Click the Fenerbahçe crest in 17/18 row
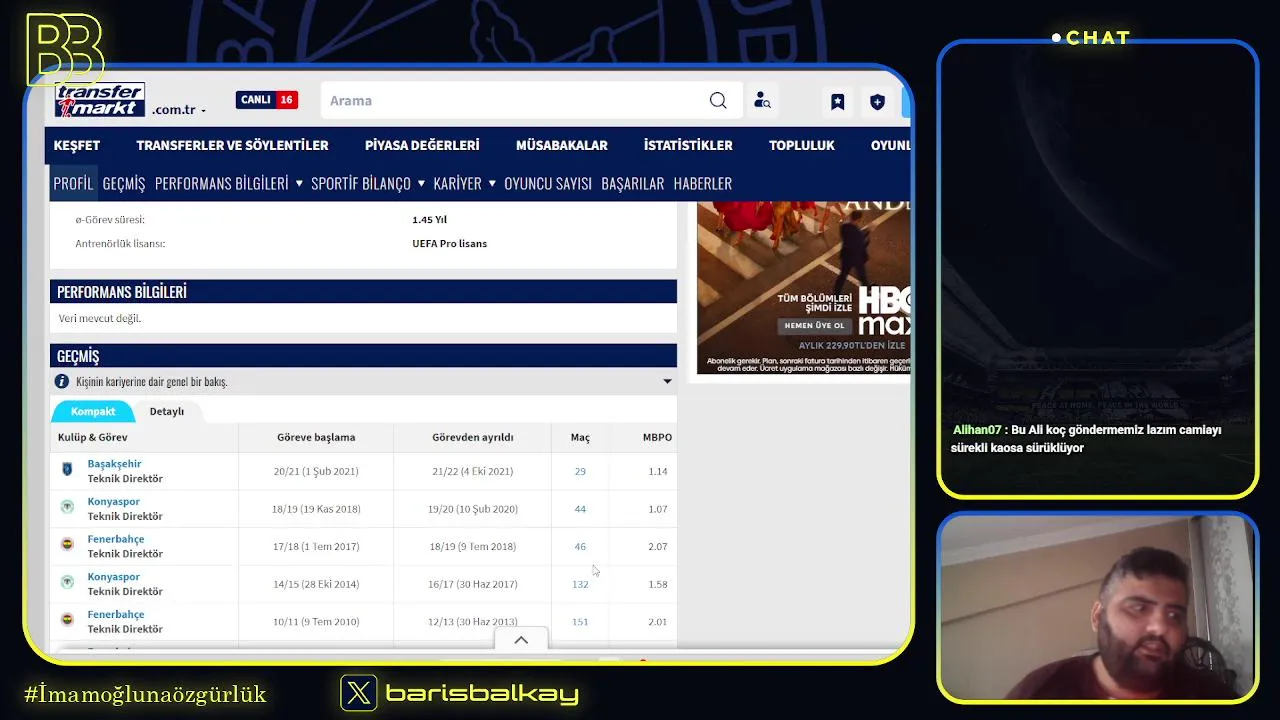Image resolution: width=1280 pixels, height=720 pixels. click(x=67, y=545)
